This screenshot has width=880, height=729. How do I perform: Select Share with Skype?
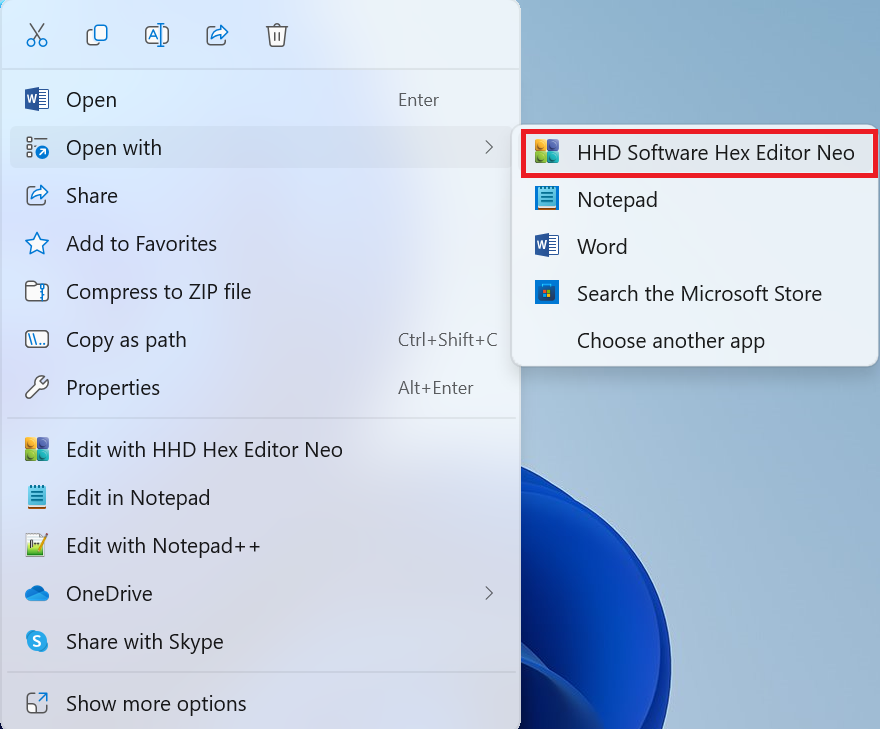(x=261, y=641)
